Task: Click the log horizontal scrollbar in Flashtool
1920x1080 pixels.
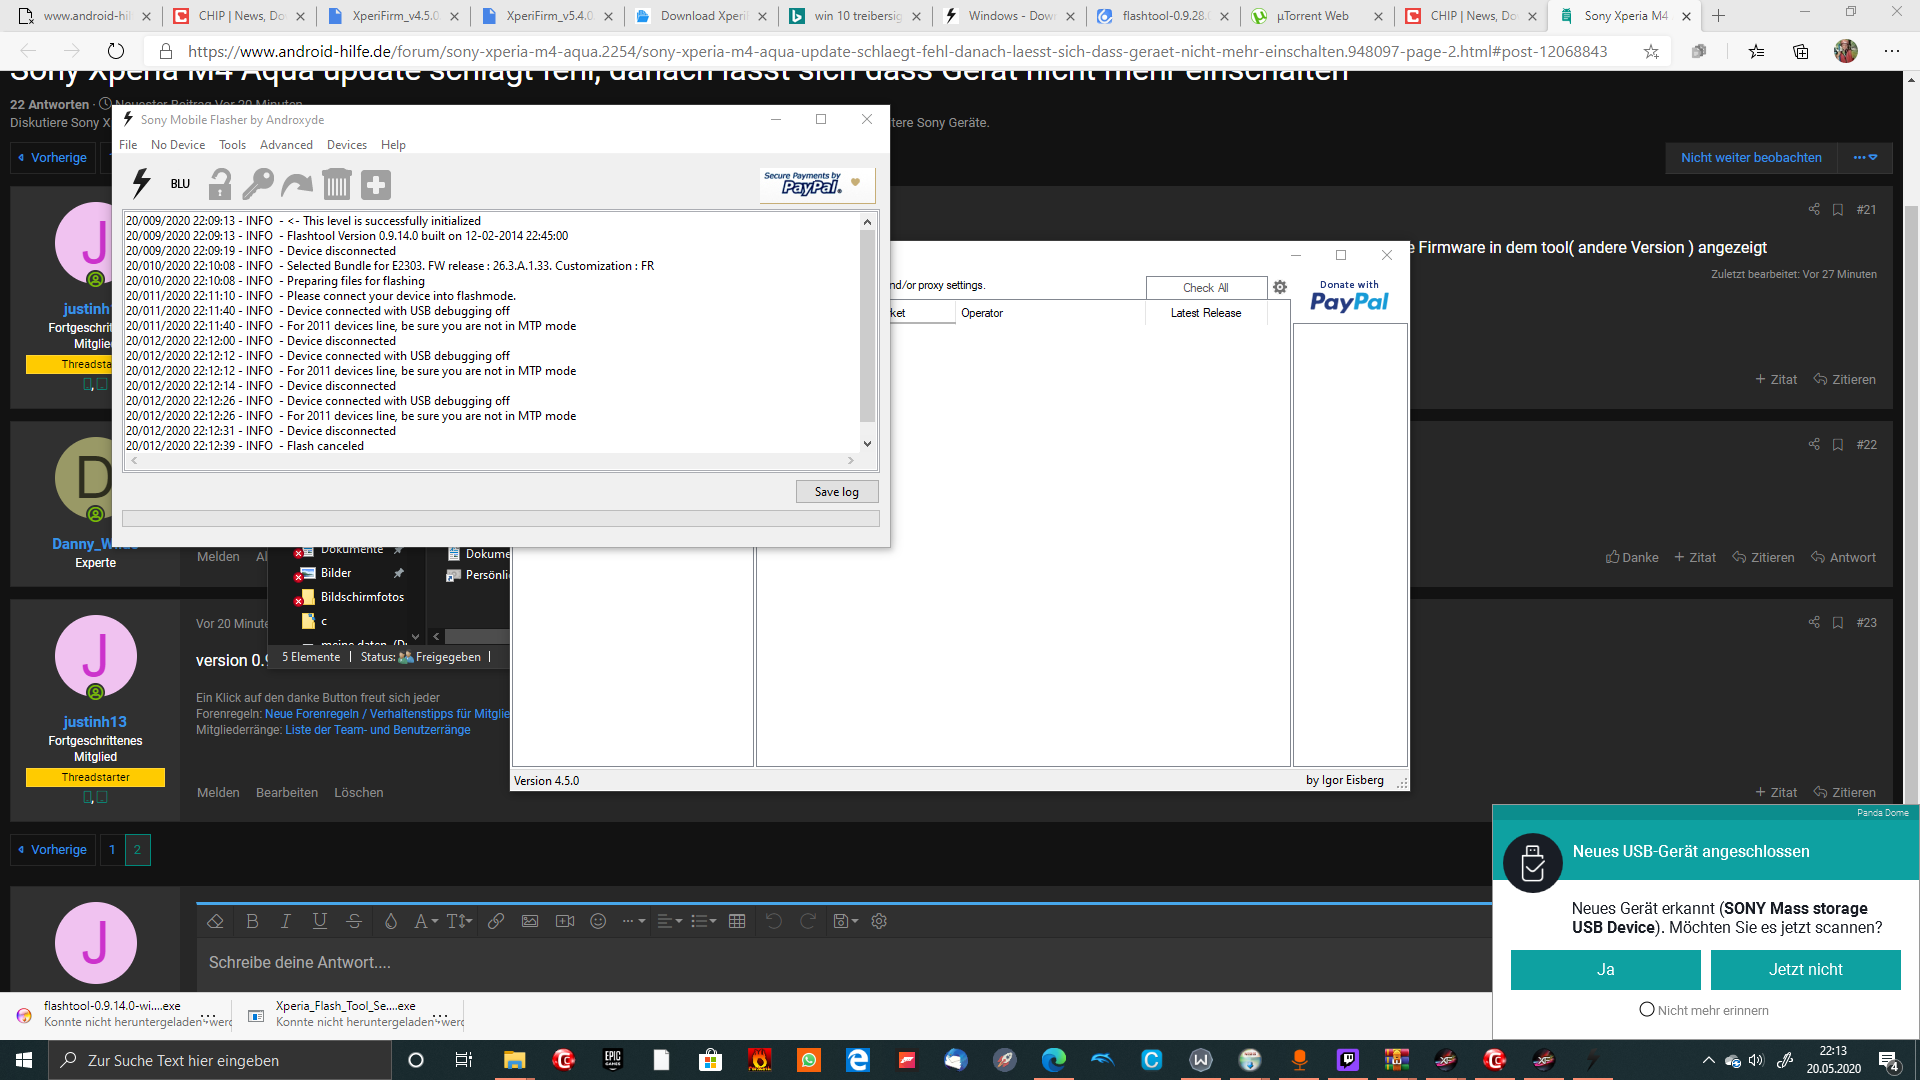Action: [492, 461]
